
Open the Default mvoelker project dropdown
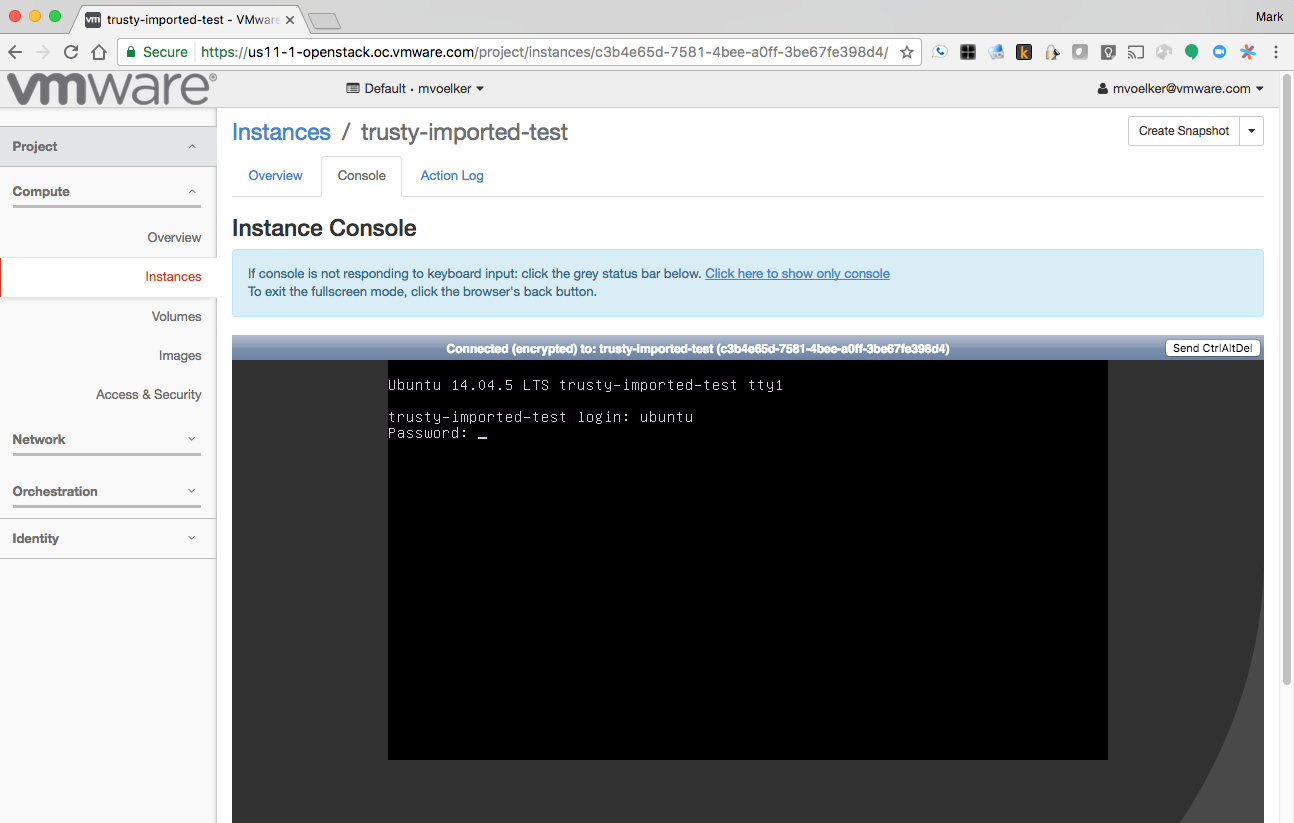pos(415,88)
